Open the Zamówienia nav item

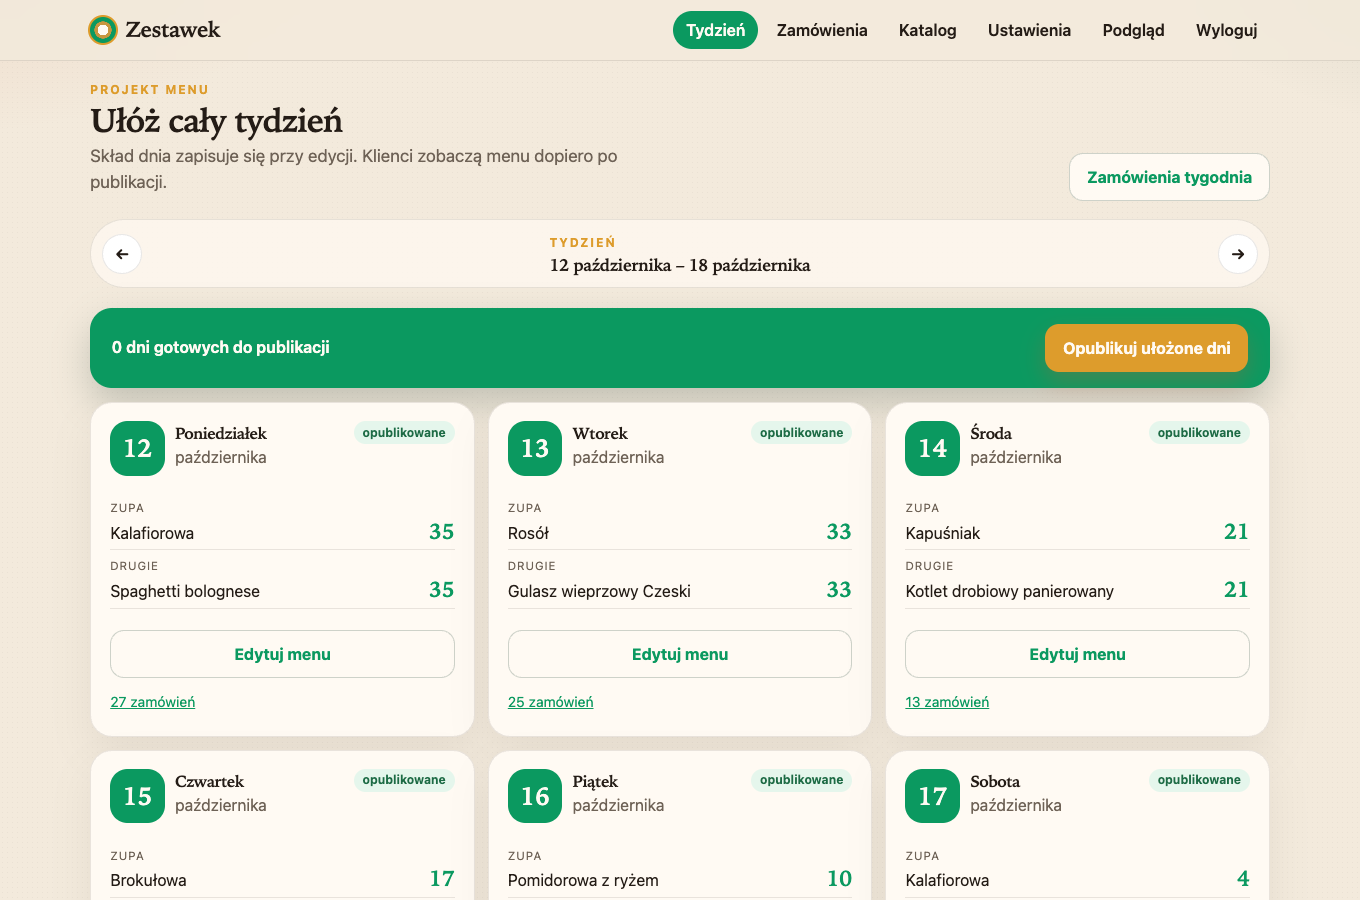coord(822,30)
